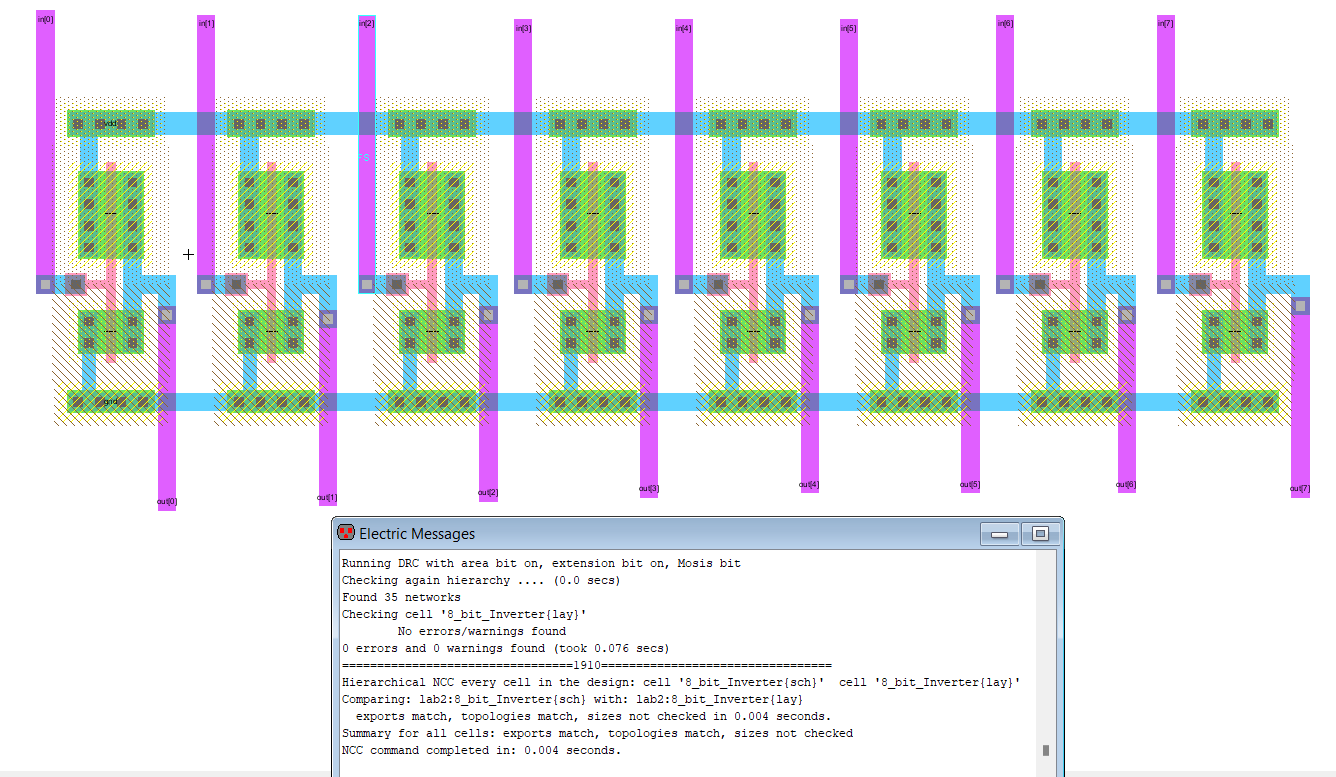1336x777 pixels.
Task: Select the out[2] export label
Action: pyautogui.click(x=488, y=493)
